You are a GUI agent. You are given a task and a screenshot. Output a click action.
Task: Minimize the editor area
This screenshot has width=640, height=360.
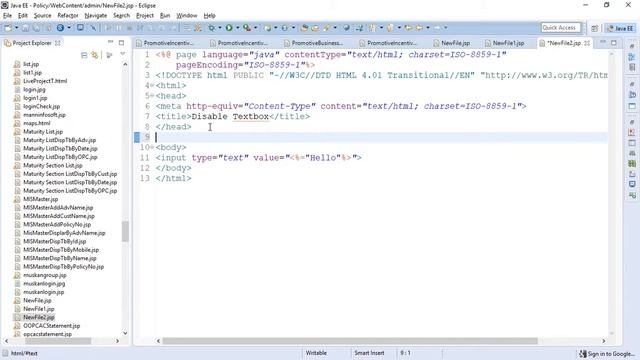coord(603,42)
